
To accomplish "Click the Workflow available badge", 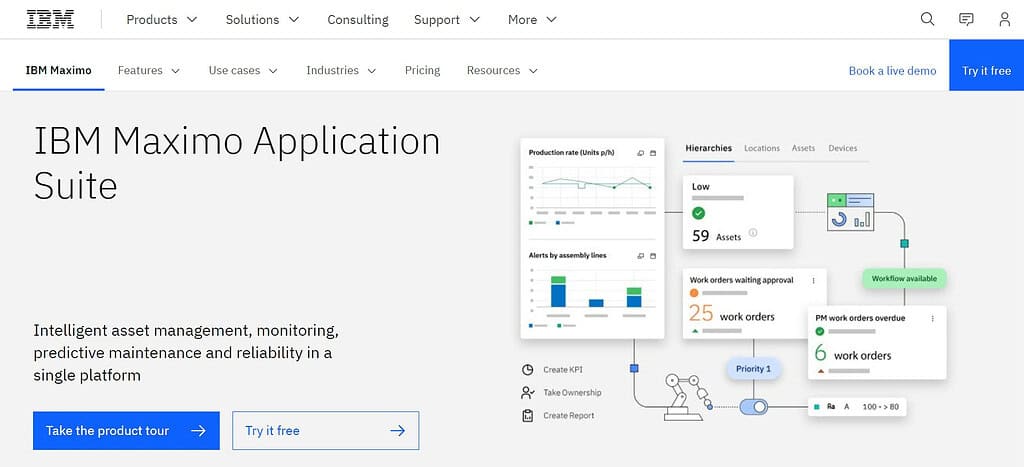I will [x=904, y=279].
